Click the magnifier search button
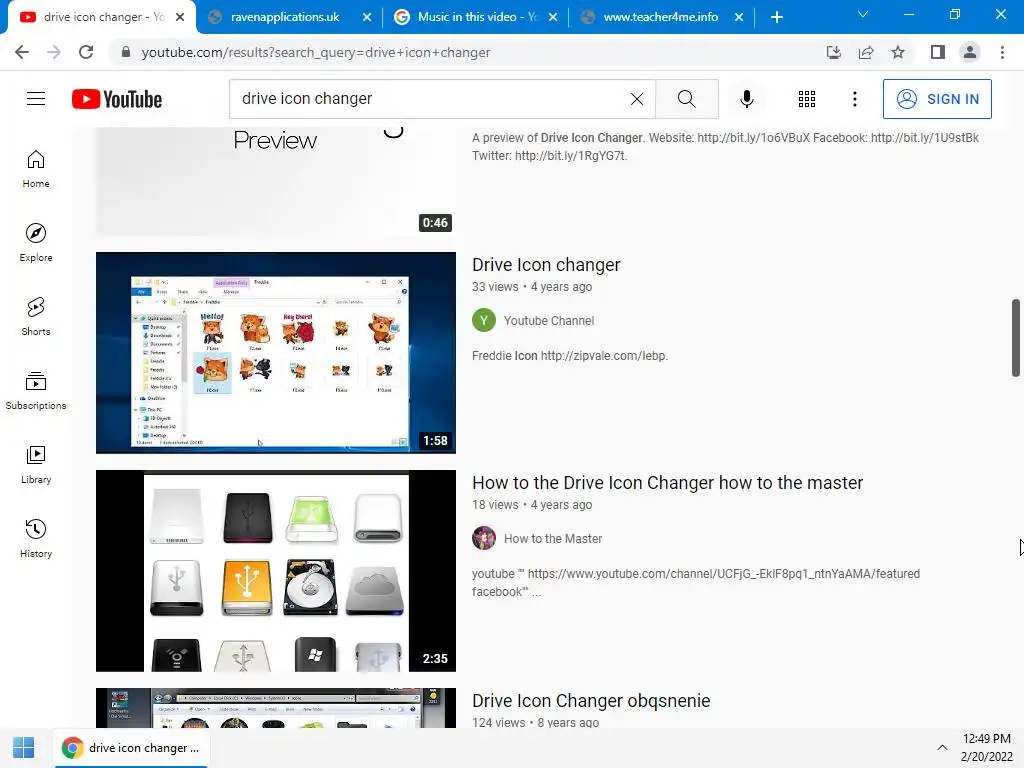 click(x=686, y=99)
